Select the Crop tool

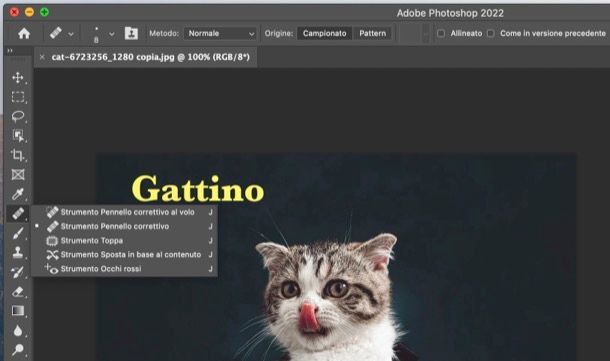tap(18, 155)
